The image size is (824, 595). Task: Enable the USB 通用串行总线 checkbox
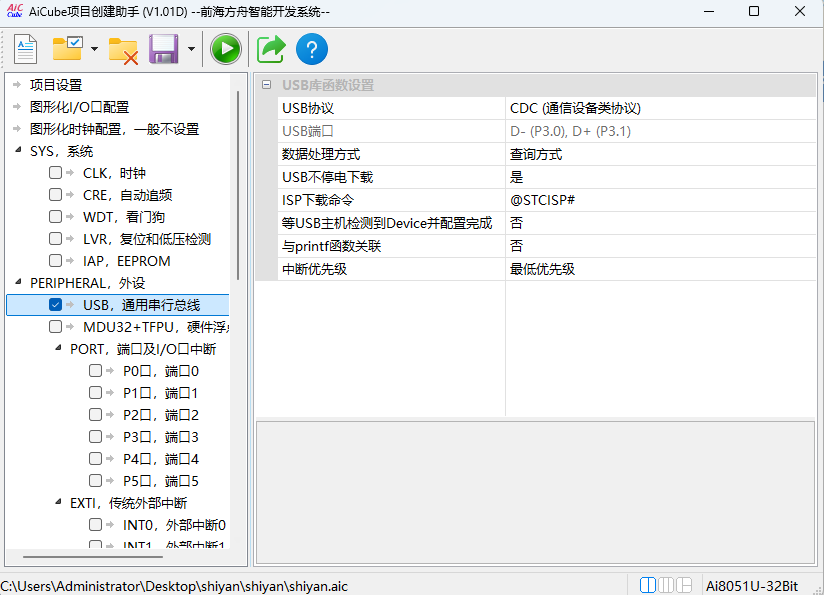coord(55,304)
